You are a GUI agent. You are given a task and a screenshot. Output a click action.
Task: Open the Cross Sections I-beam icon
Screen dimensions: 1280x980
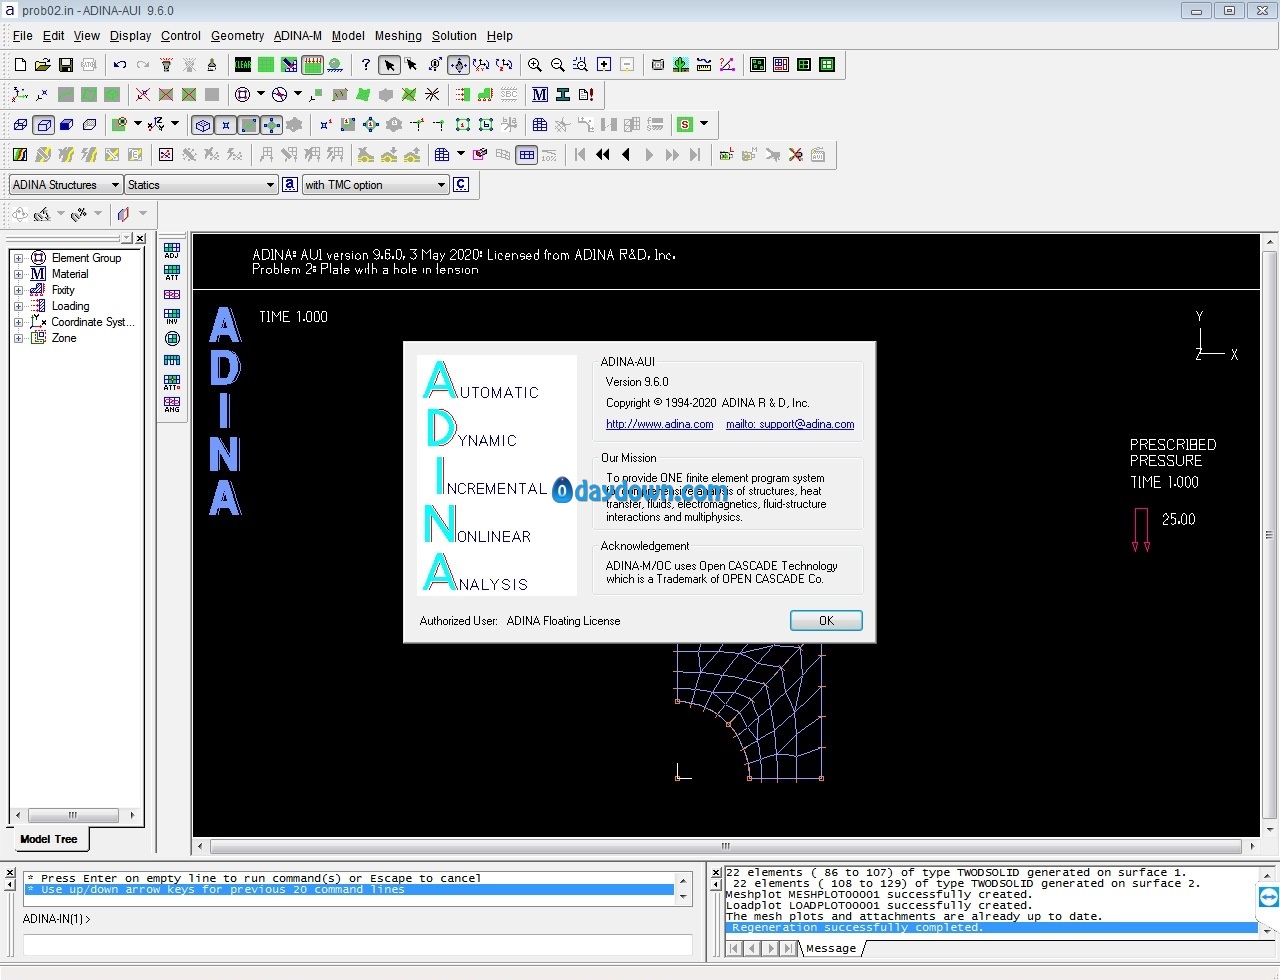click(x=563, y=95)
